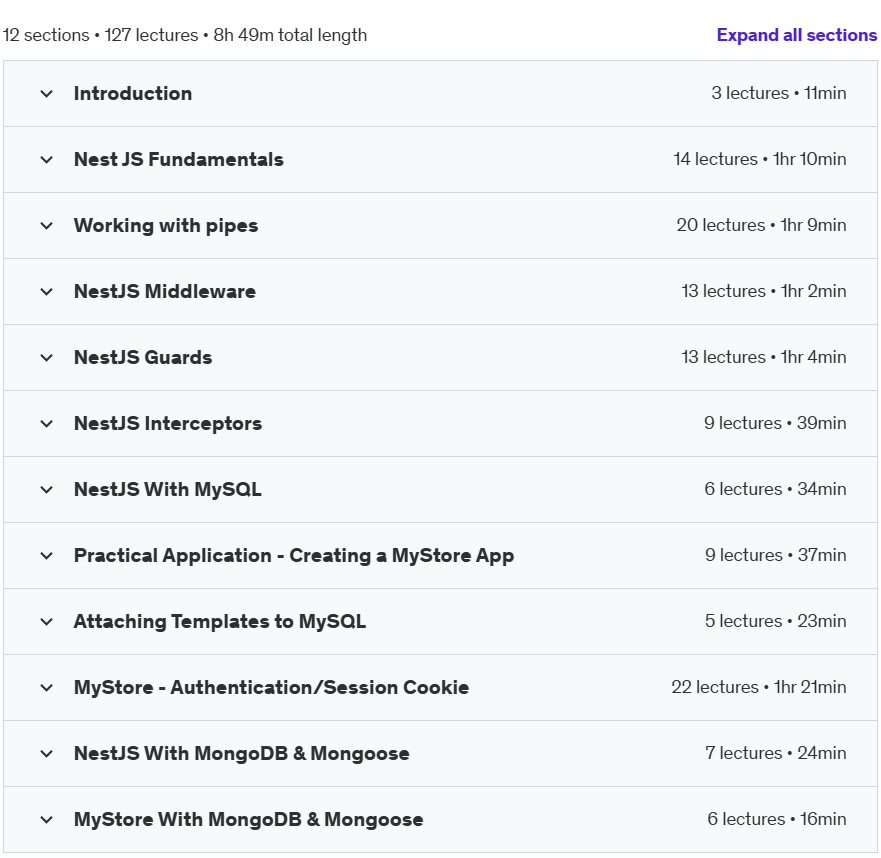Viewport: 881px width, 858px height.
Task: Click the MyStore With MongoDB & Mongoose title
Action: click(248, 819)
